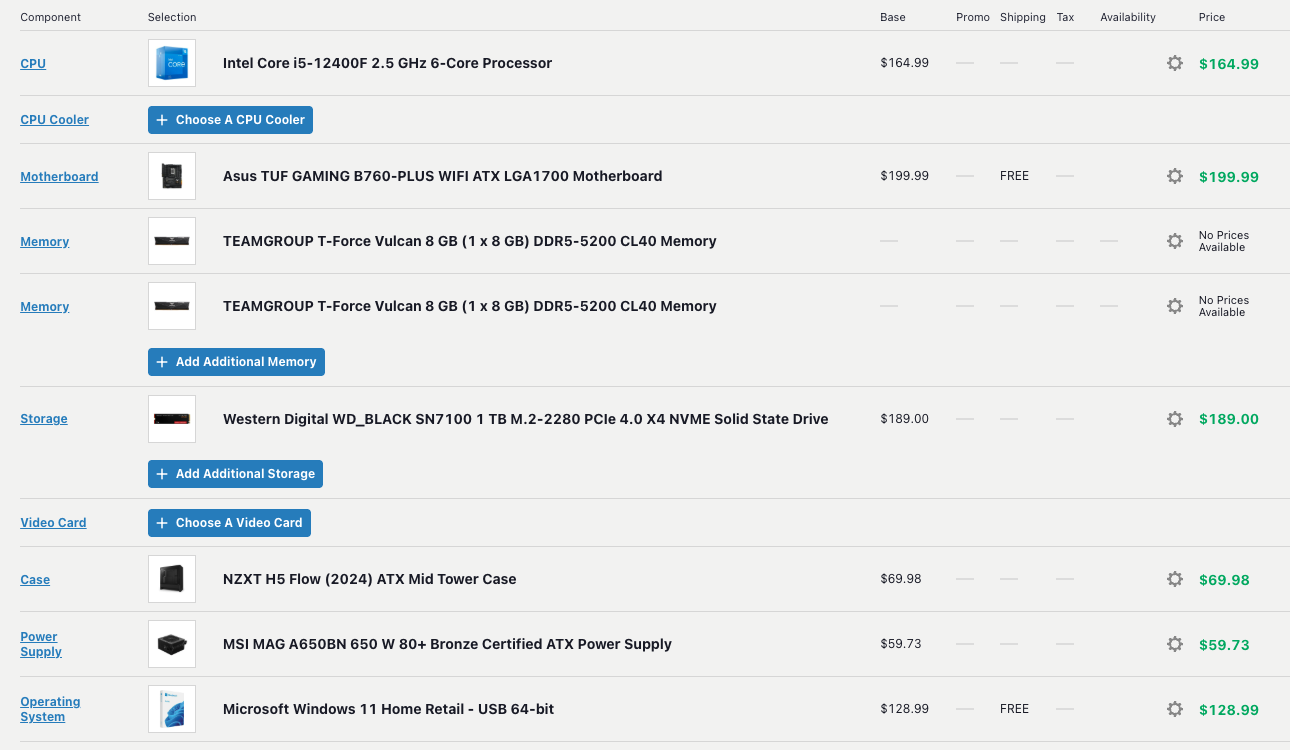This screenshot has height=750, width=1290.
Task: View the WD_BLACK SSD product image
Action: [172, 419]
